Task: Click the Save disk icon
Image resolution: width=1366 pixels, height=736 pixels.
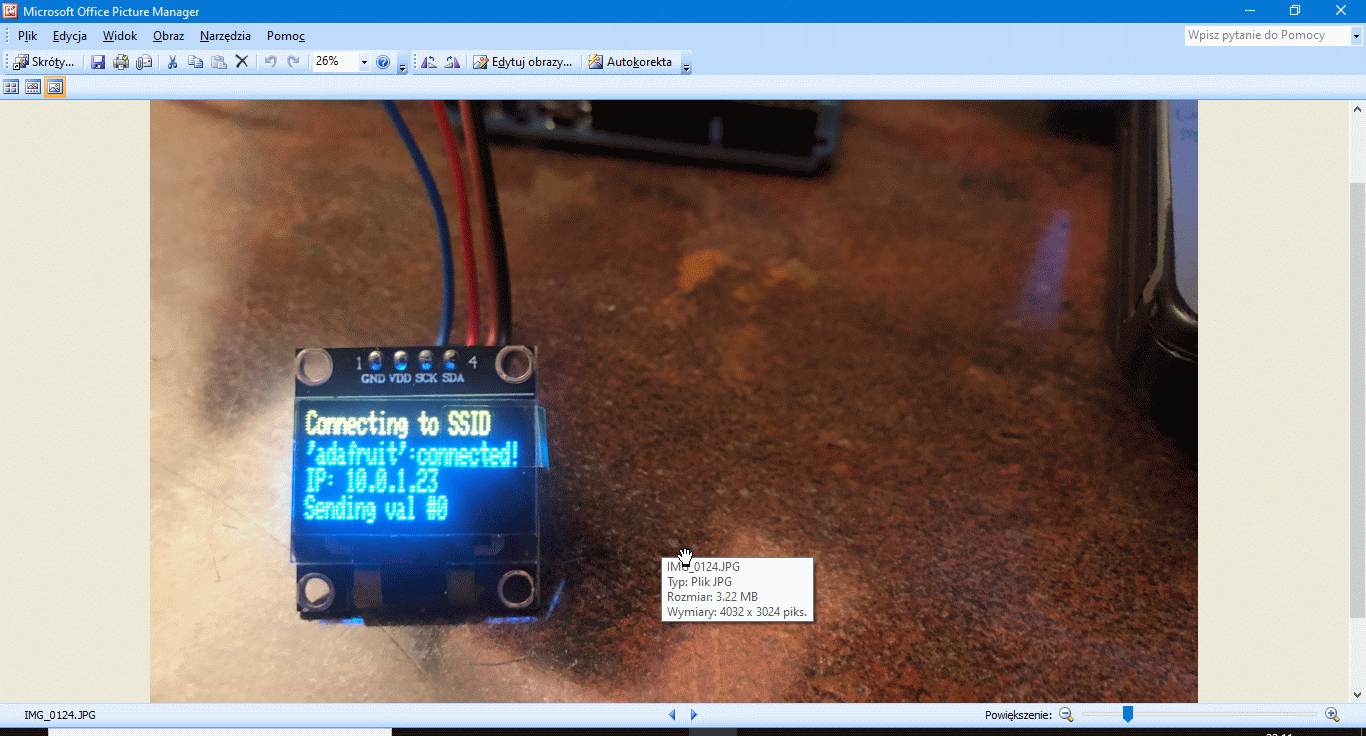Action: click(98, 62)
